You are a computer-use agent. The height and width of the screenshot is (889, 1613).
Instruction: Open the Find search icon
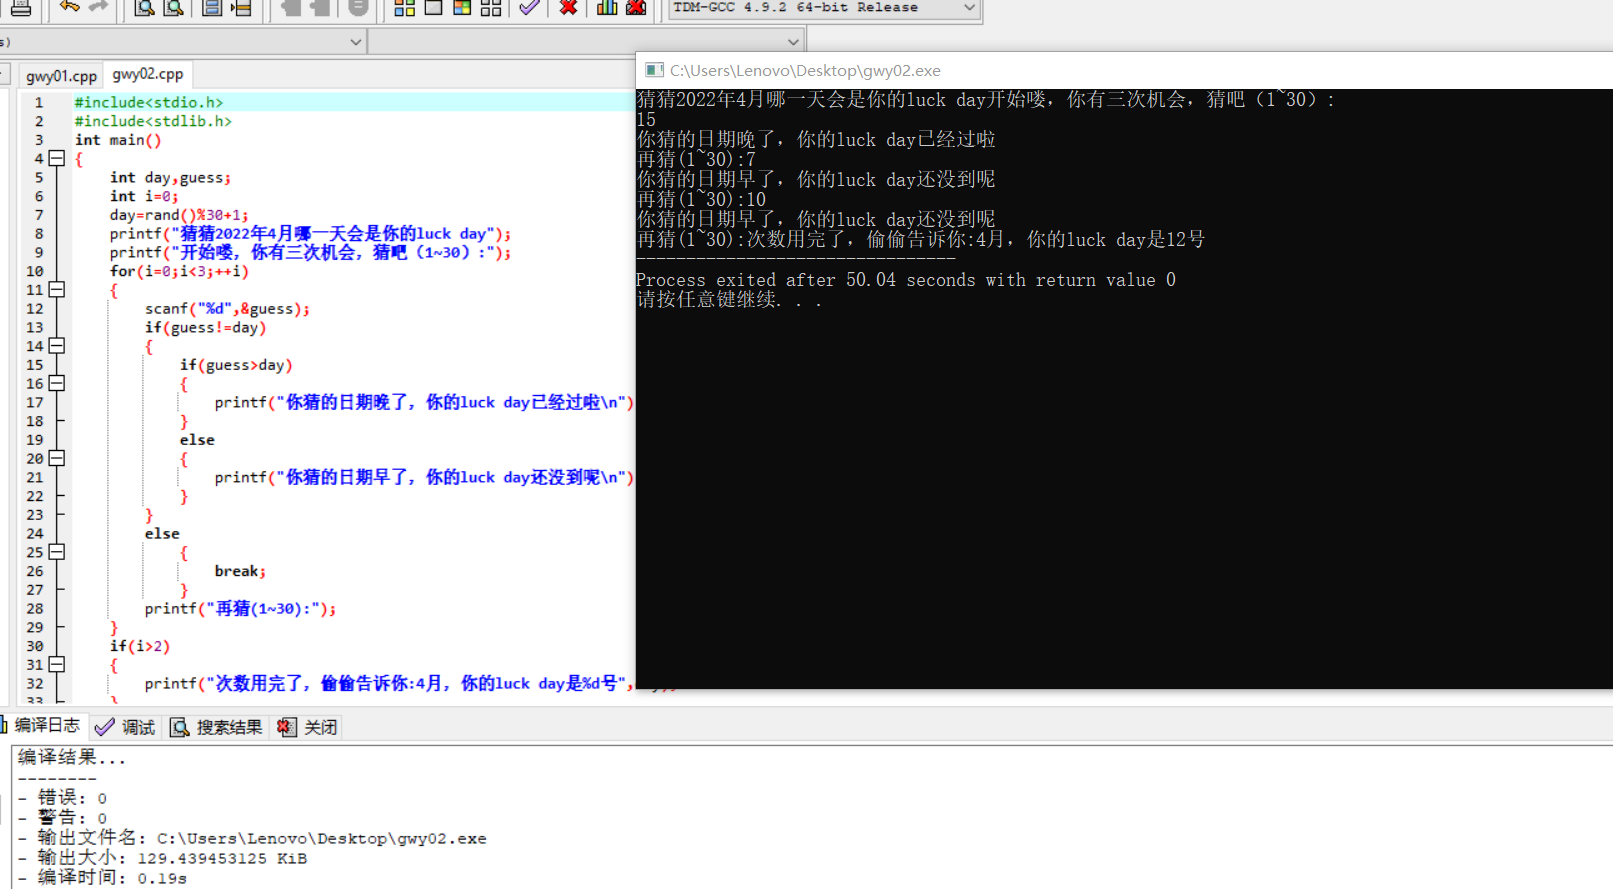tap(144, 8)
